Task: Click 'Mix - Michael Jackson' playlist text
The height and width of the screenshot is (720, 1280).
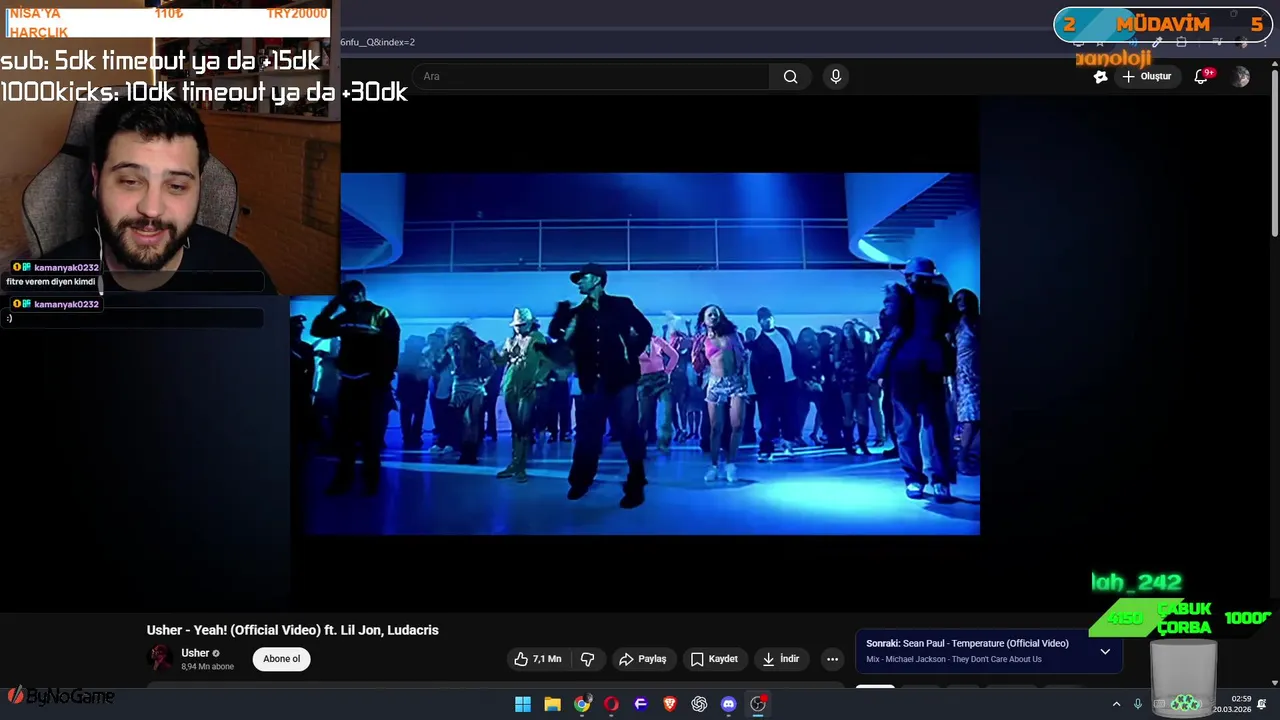Action: tap(953, 660)
